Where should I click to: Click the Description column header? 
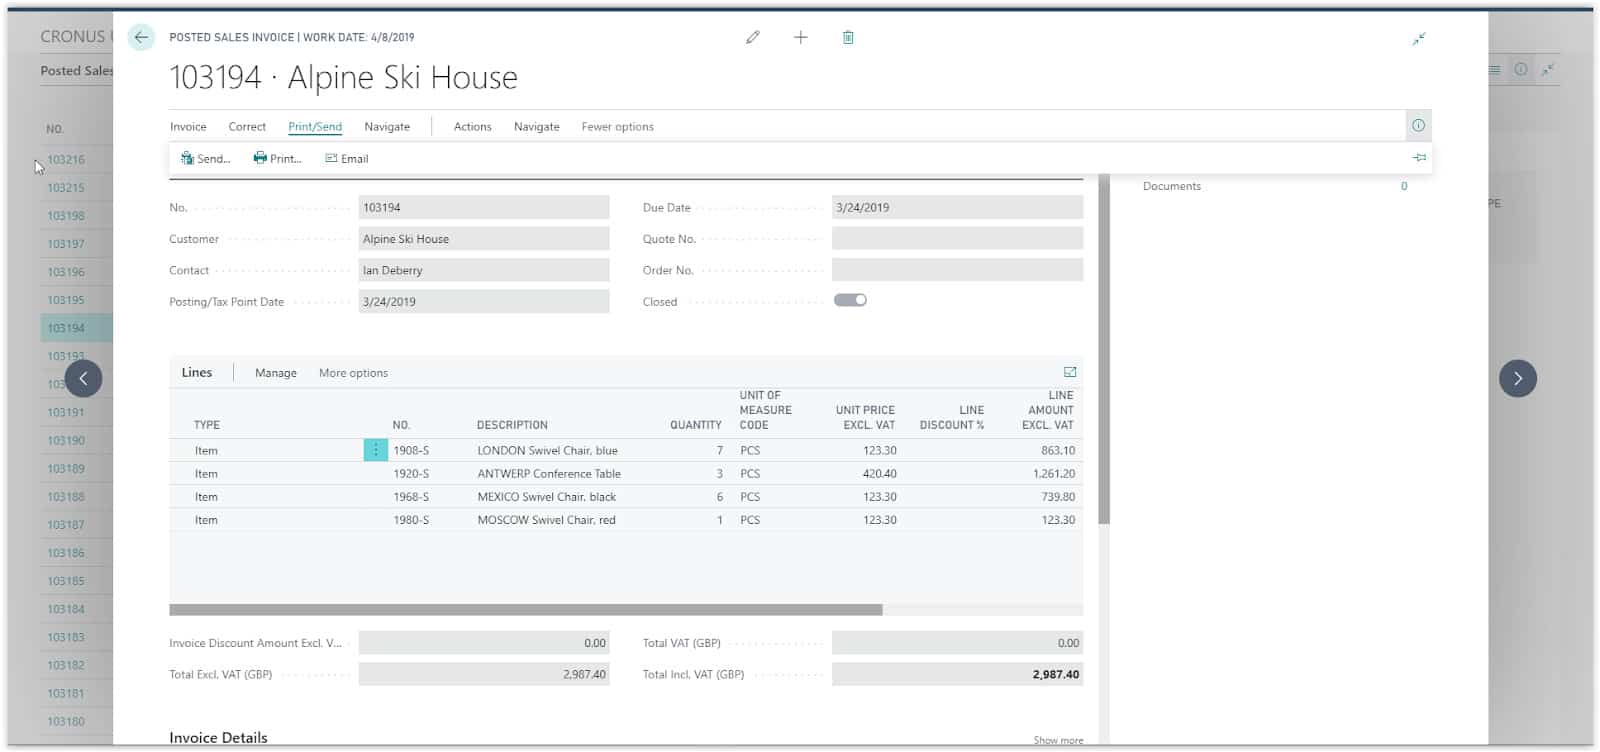click(x=512, y=425)
